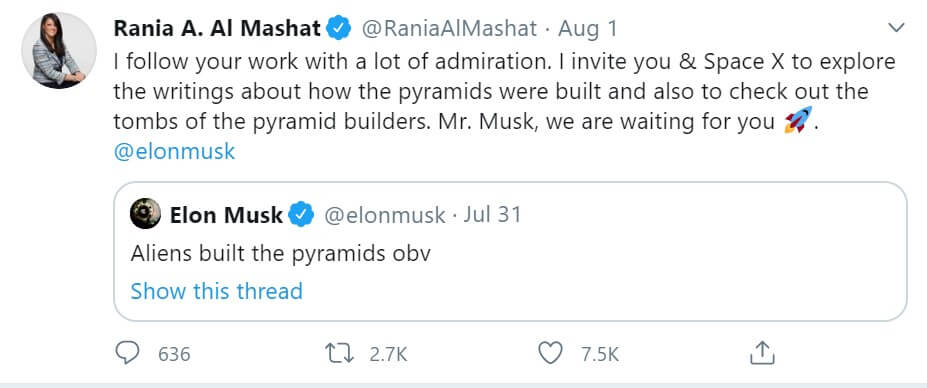Image resolution: width=927 pixels, height=388 pixels.
Task: Click the 7.5K likes count
Action: point(599,354)
